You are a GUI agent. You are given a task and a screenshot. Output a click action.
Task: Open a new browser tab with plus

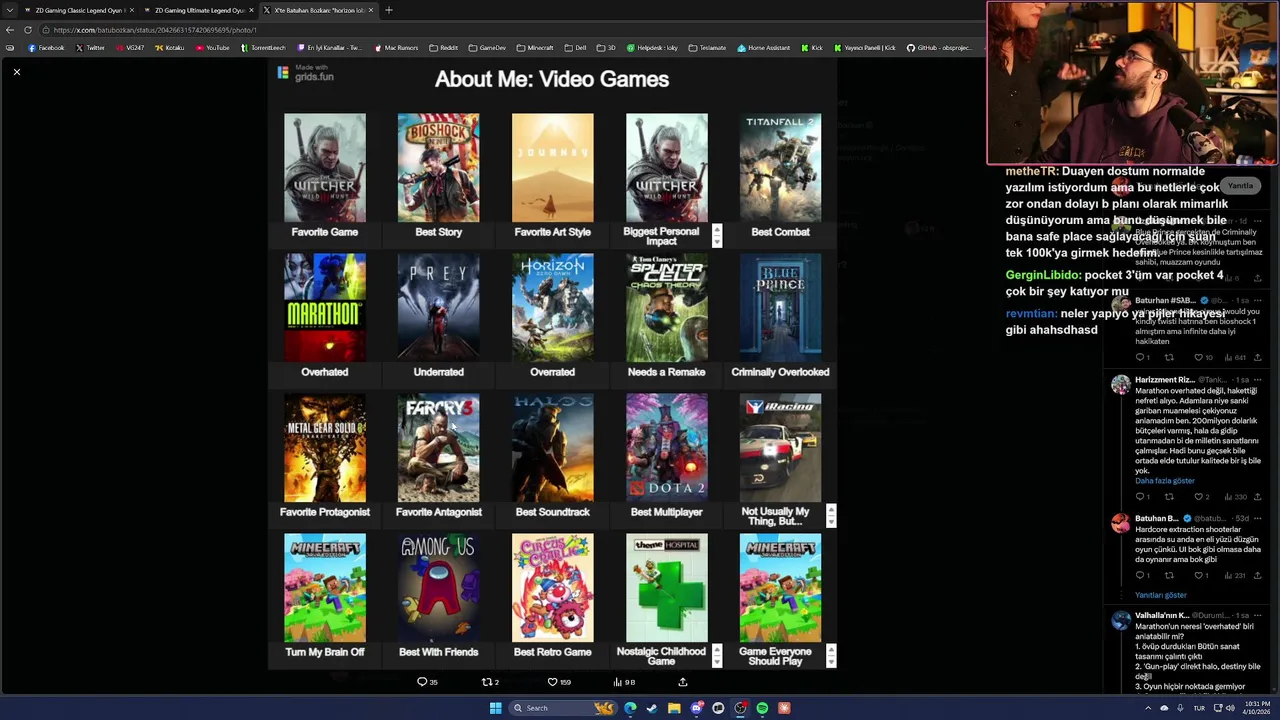(389, 10)
